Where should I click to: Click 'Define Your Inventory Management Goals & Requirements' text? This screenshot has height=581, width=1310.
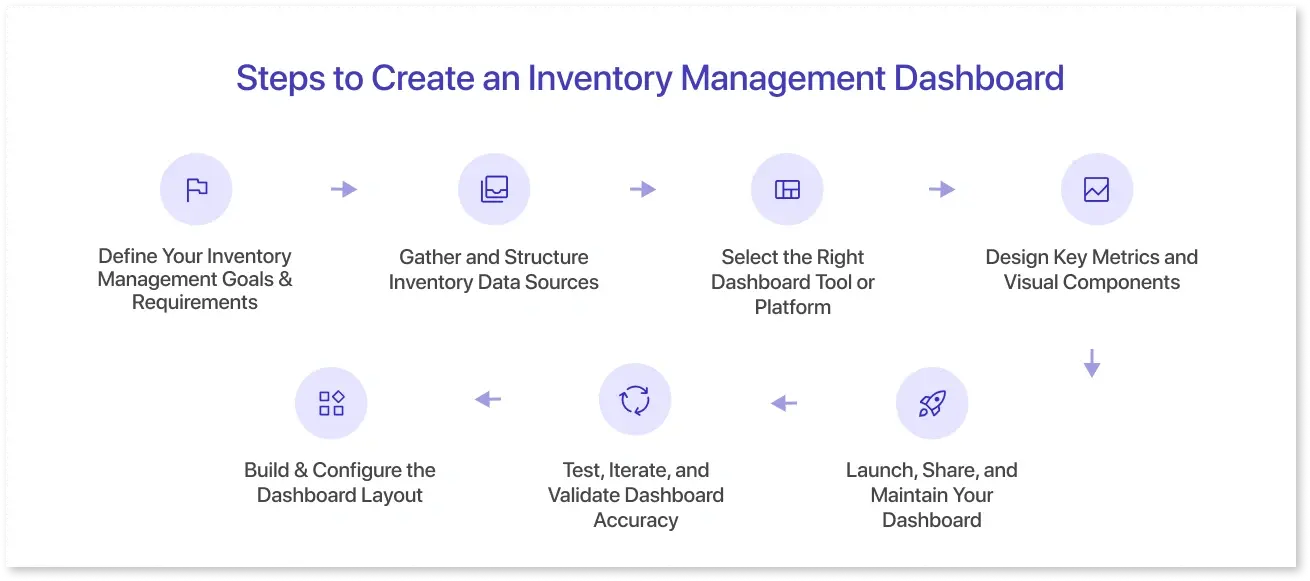(195, 280)
